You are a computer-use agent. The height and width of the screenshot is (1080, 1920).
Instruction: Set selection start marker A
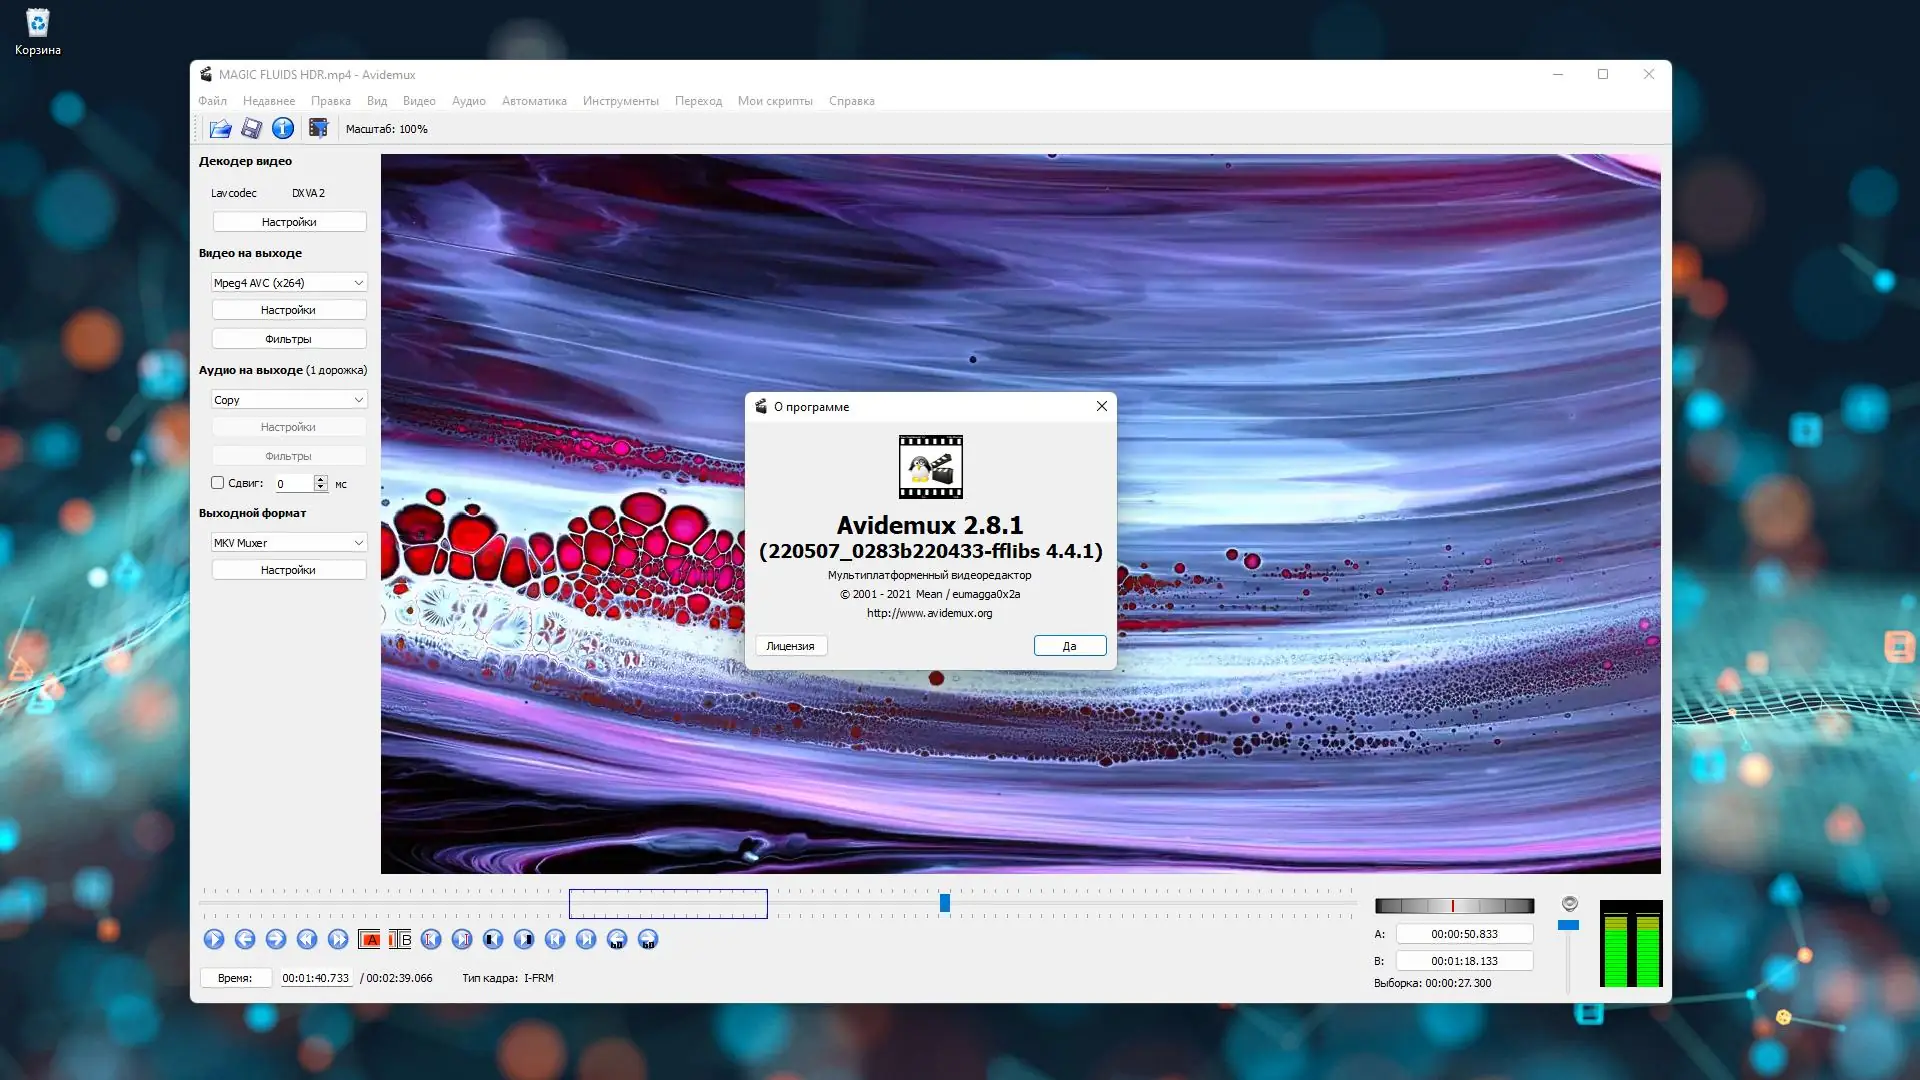[369, 939]
